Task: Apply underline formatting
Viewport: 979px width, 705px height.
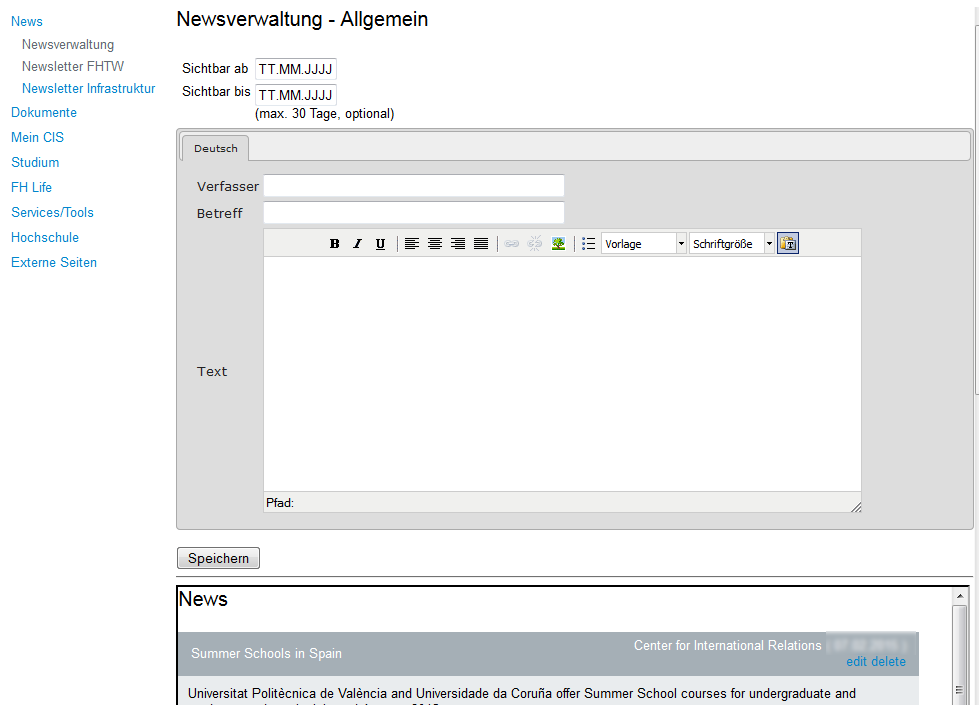Action: pyautogui.click(x=380, y=244)
